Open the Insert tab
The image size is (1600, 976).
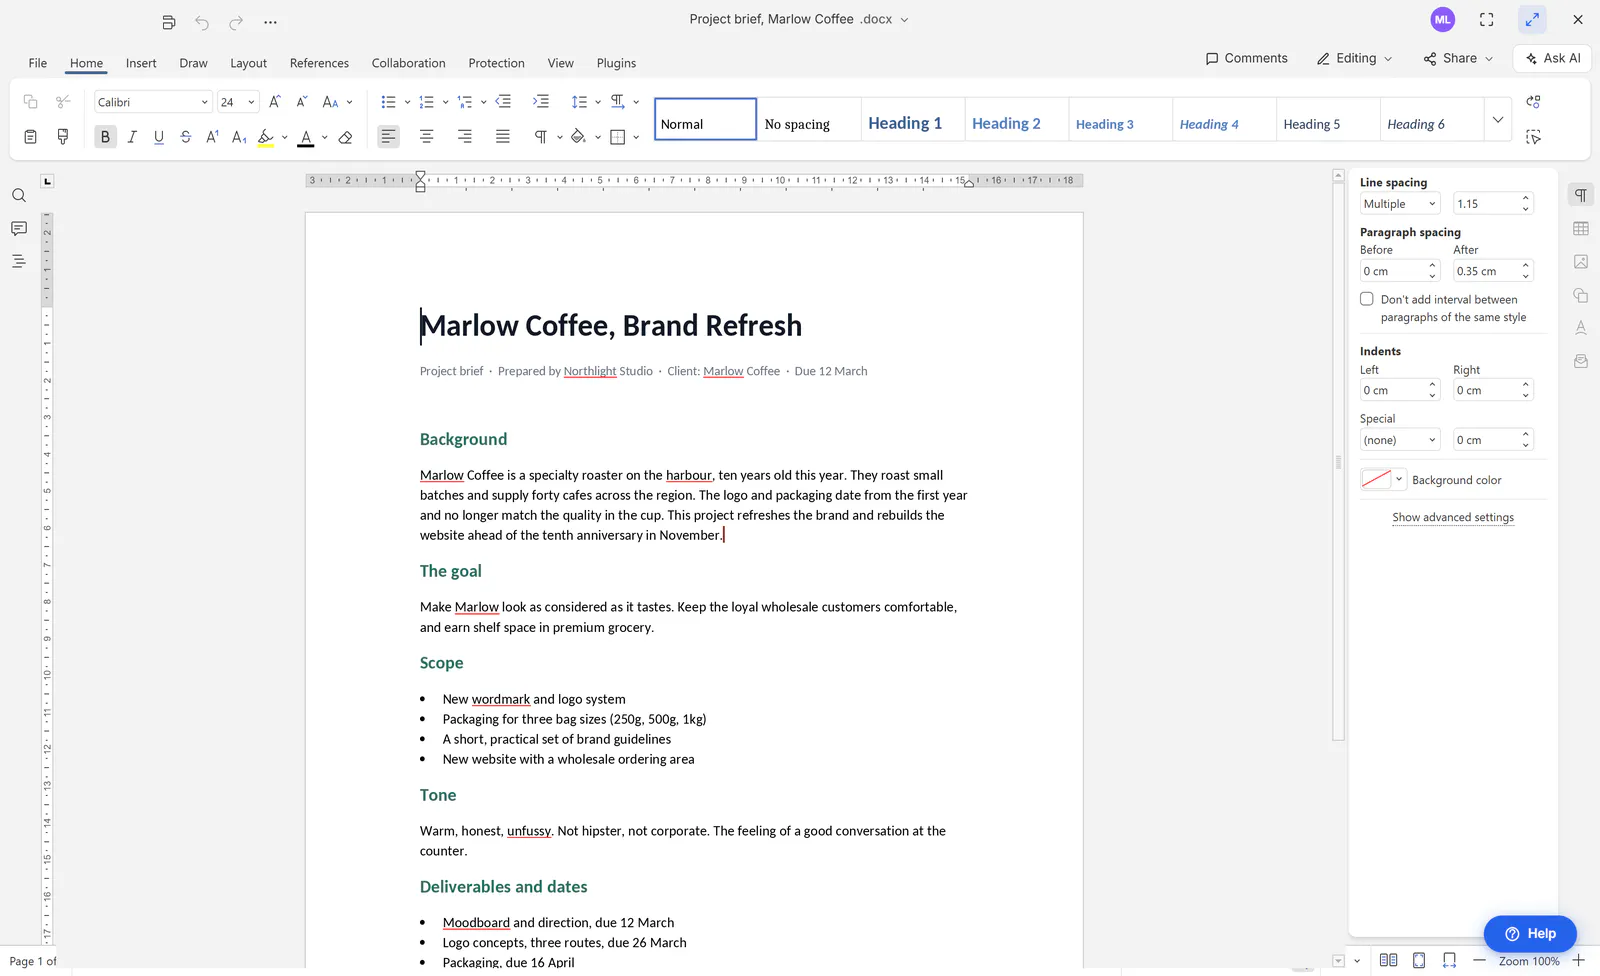[141, 63]
